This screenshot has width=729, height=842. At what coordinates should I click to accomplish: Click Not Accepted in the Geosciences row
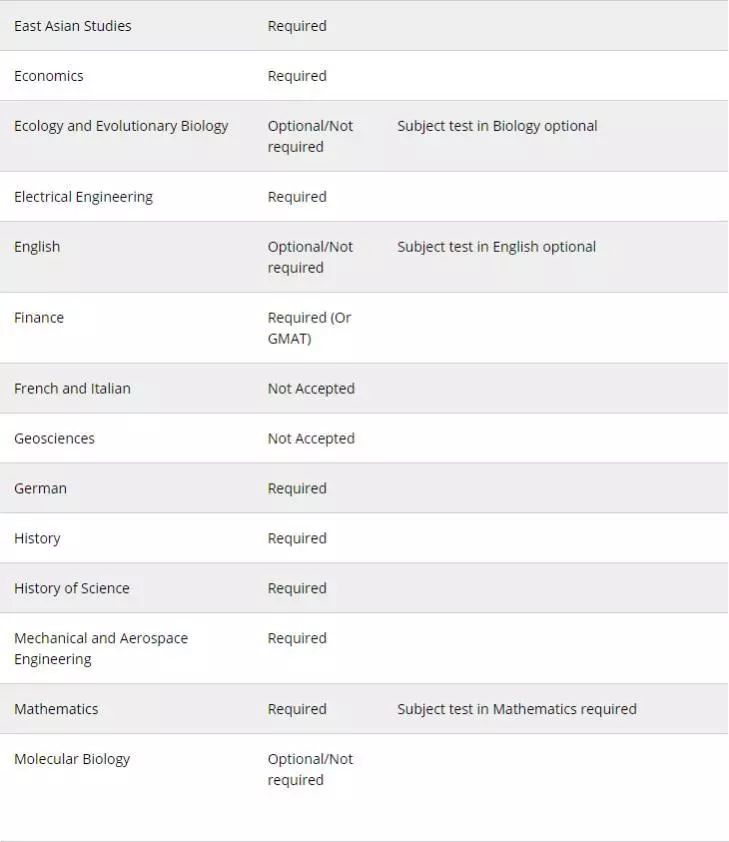coord(311,438)
